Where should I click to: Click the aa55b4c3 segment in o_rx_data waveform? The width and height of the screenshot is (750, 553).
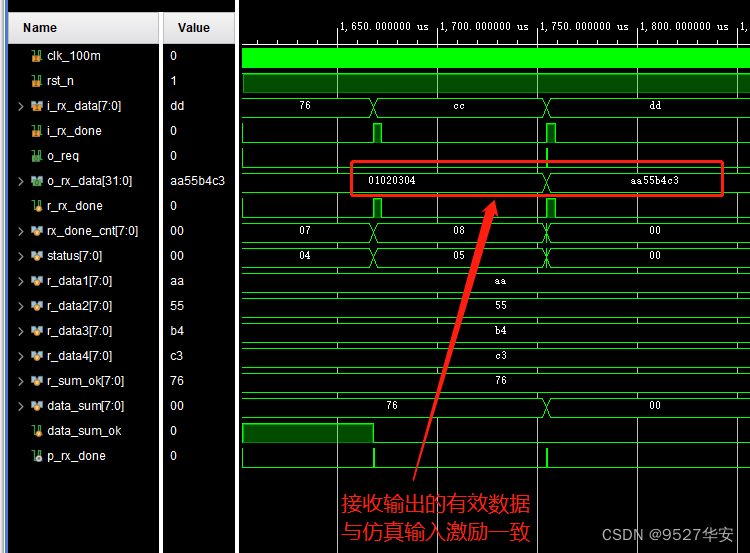click(654, 181)
